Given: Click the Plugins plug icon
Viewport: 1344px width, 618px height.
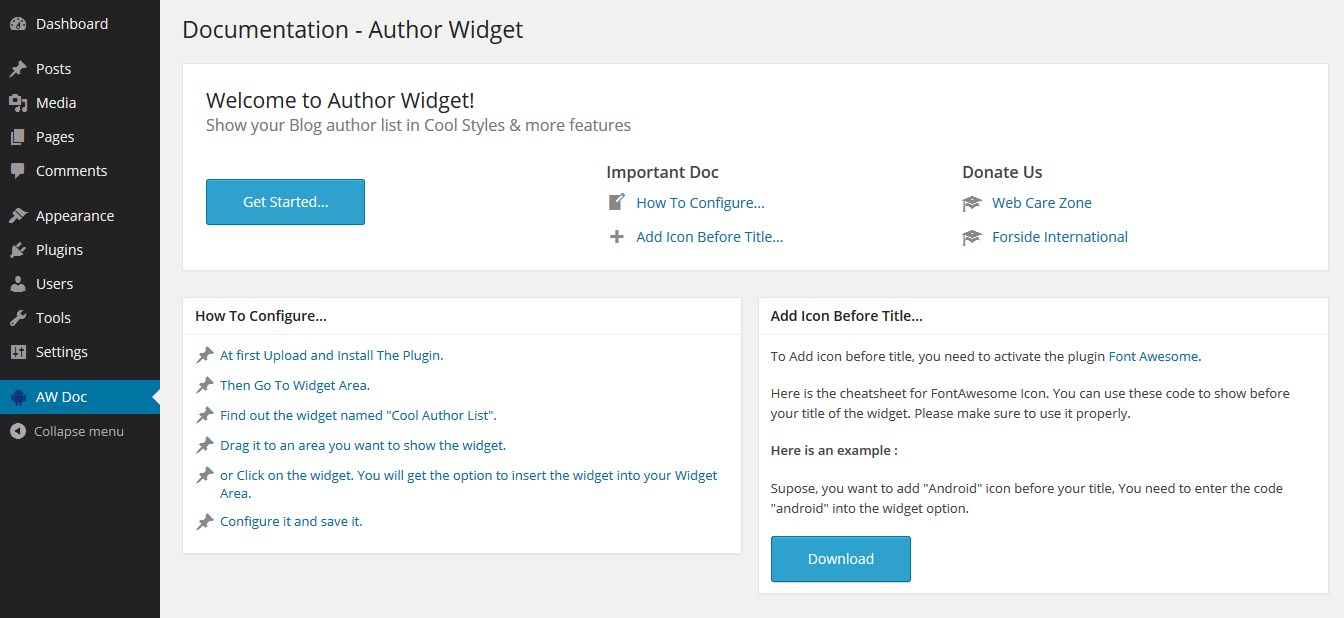Looking at the screenshot, I should pos(18,250).
